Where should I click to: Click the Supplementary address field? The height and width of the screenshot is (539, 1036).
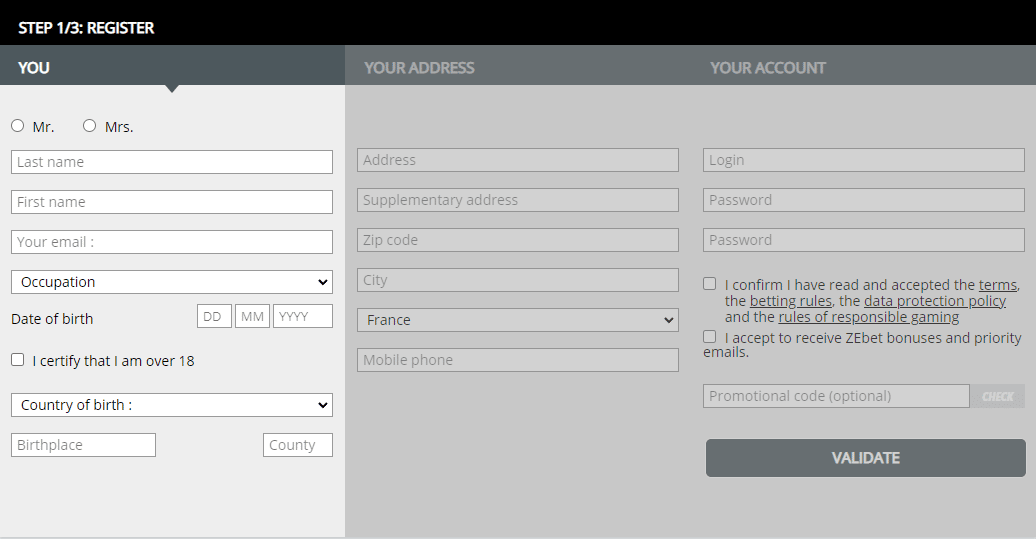click(518, 200)
